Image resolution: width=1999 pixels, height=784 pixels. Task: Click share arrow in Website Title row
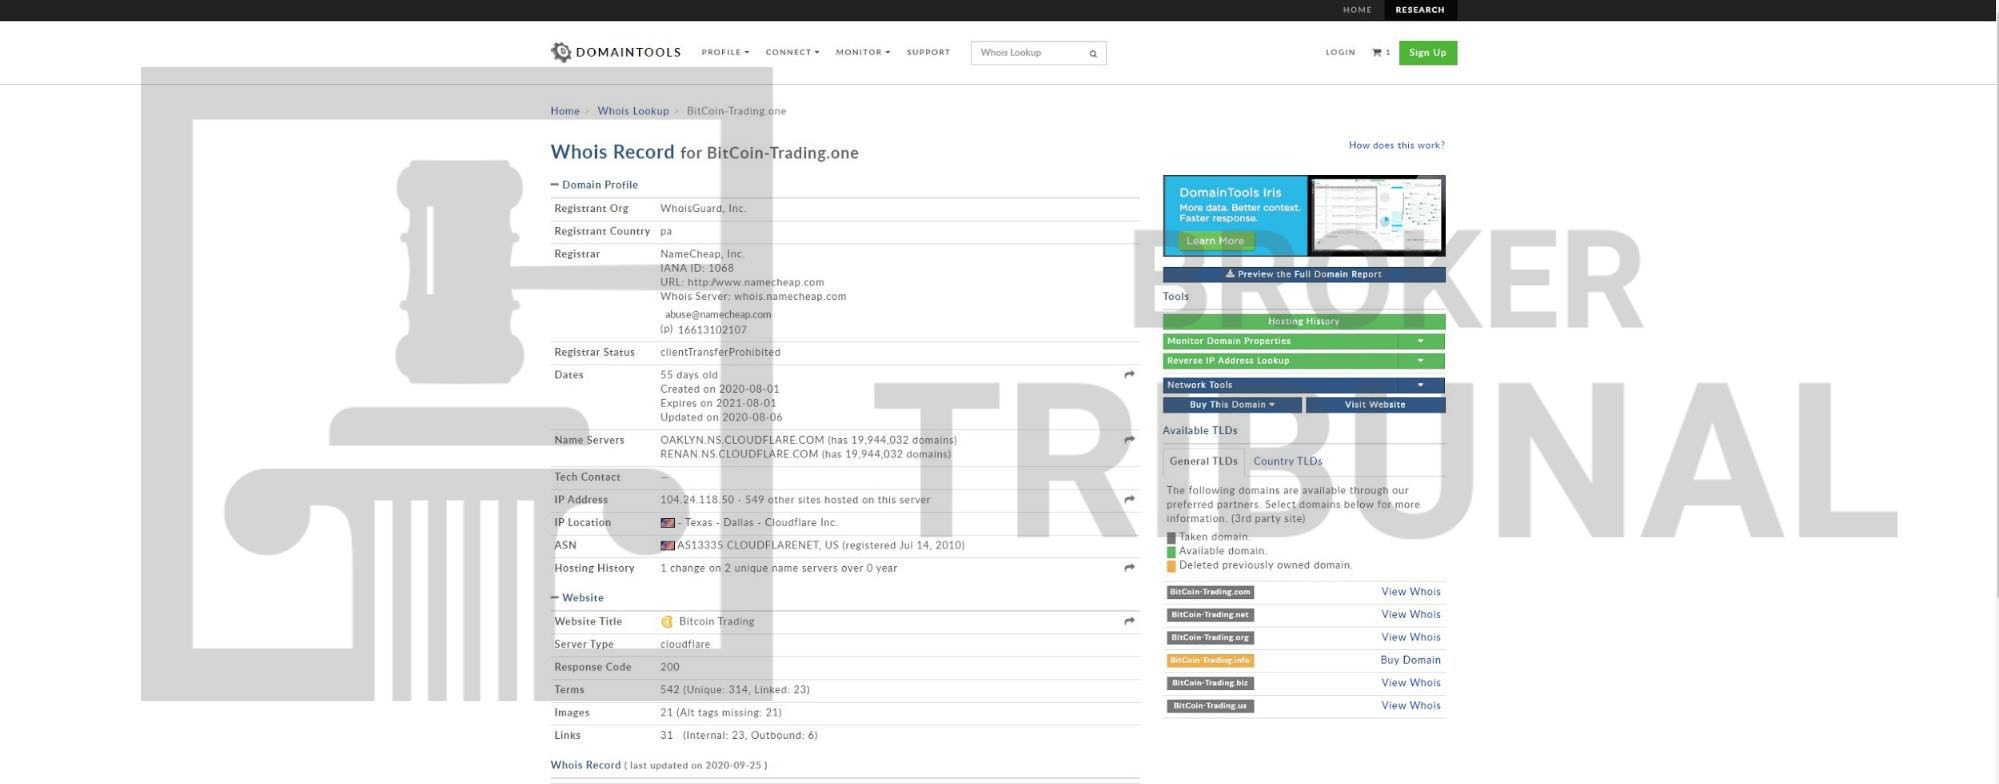pyautogui.click(x=1129, y=621)
